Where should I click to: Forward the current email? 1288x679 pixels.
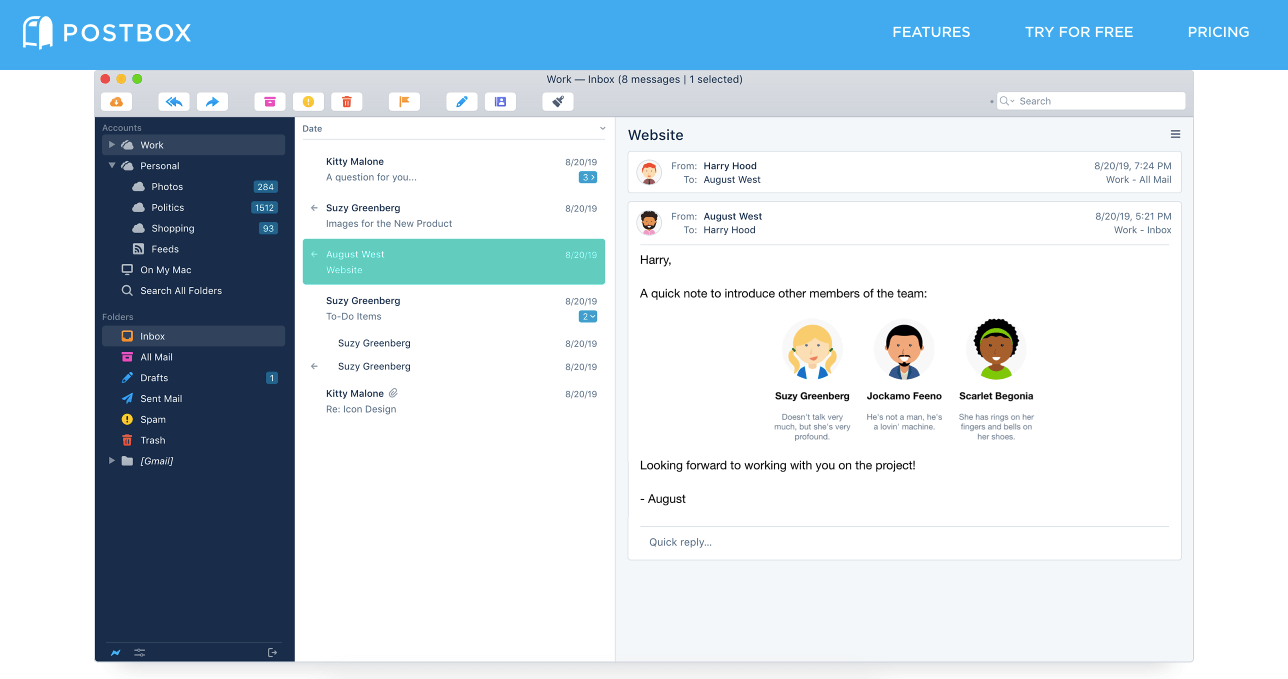[212, 101]
